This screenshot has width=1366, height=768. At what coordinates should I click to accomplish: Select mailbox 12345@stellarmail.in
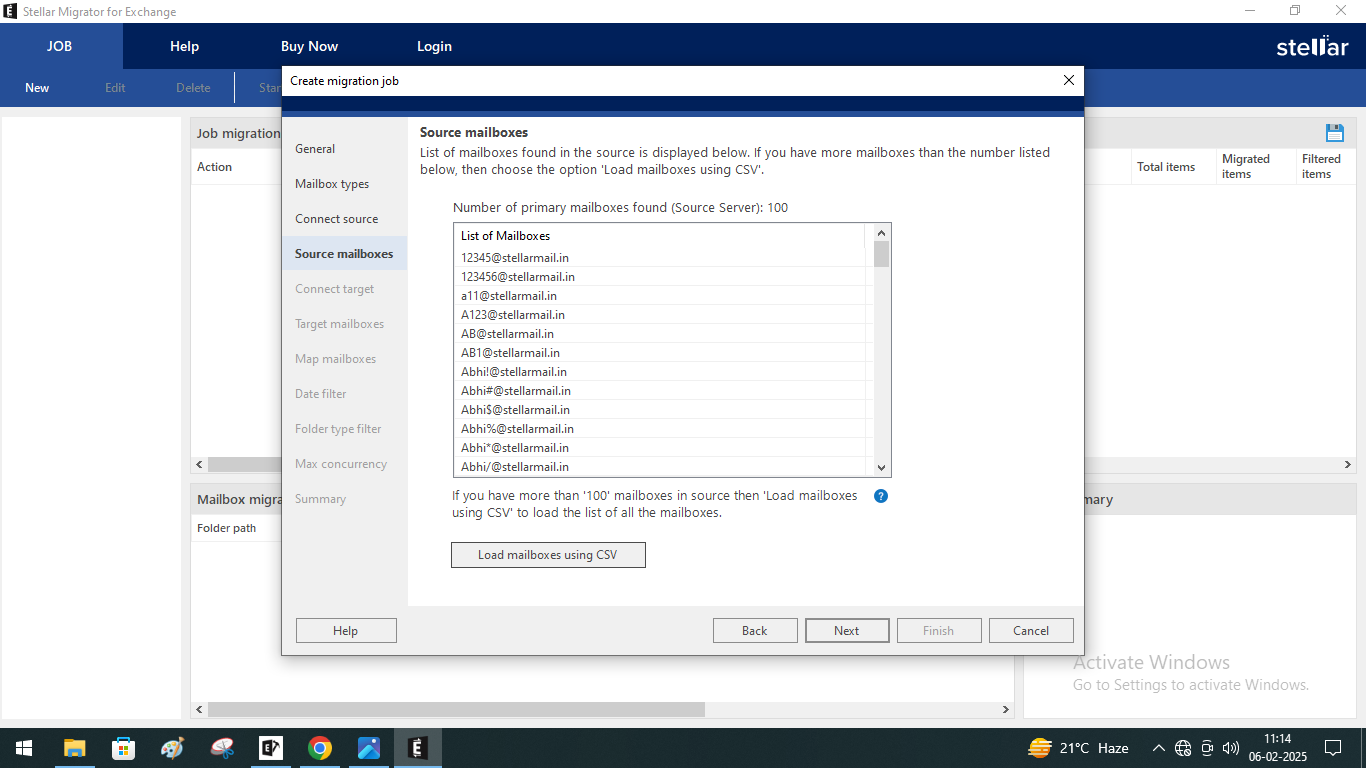[x=662, y=258]
